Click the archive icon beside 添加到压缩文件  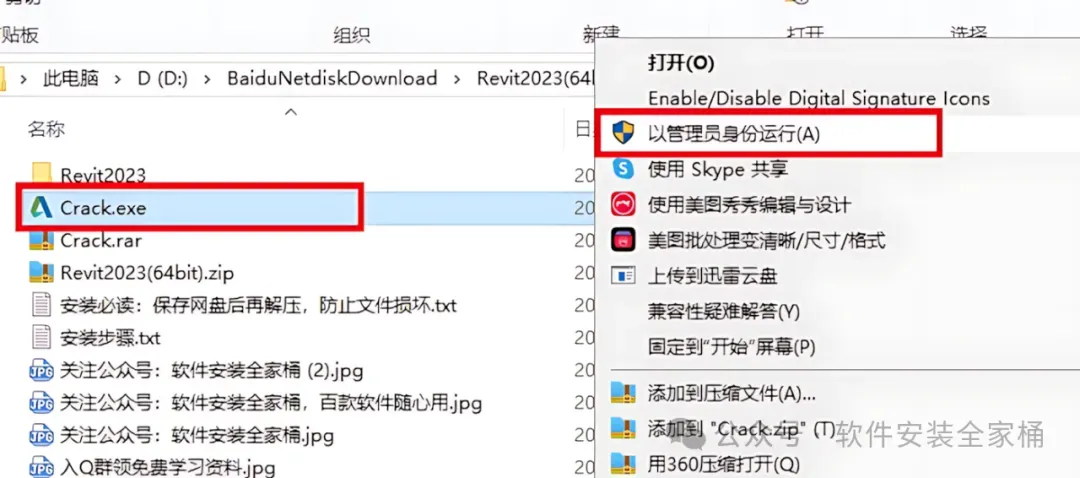[623, 393]
